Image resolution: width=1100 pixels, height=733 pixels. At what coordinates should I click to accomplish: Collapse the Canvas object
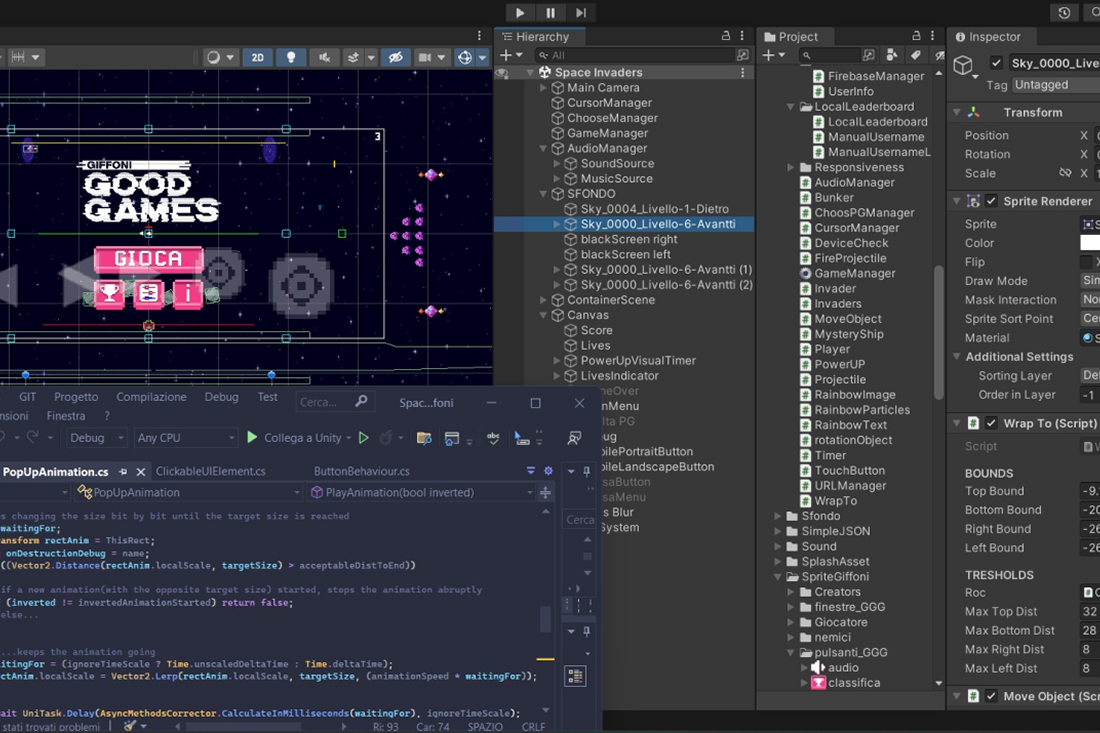[543, 315]
